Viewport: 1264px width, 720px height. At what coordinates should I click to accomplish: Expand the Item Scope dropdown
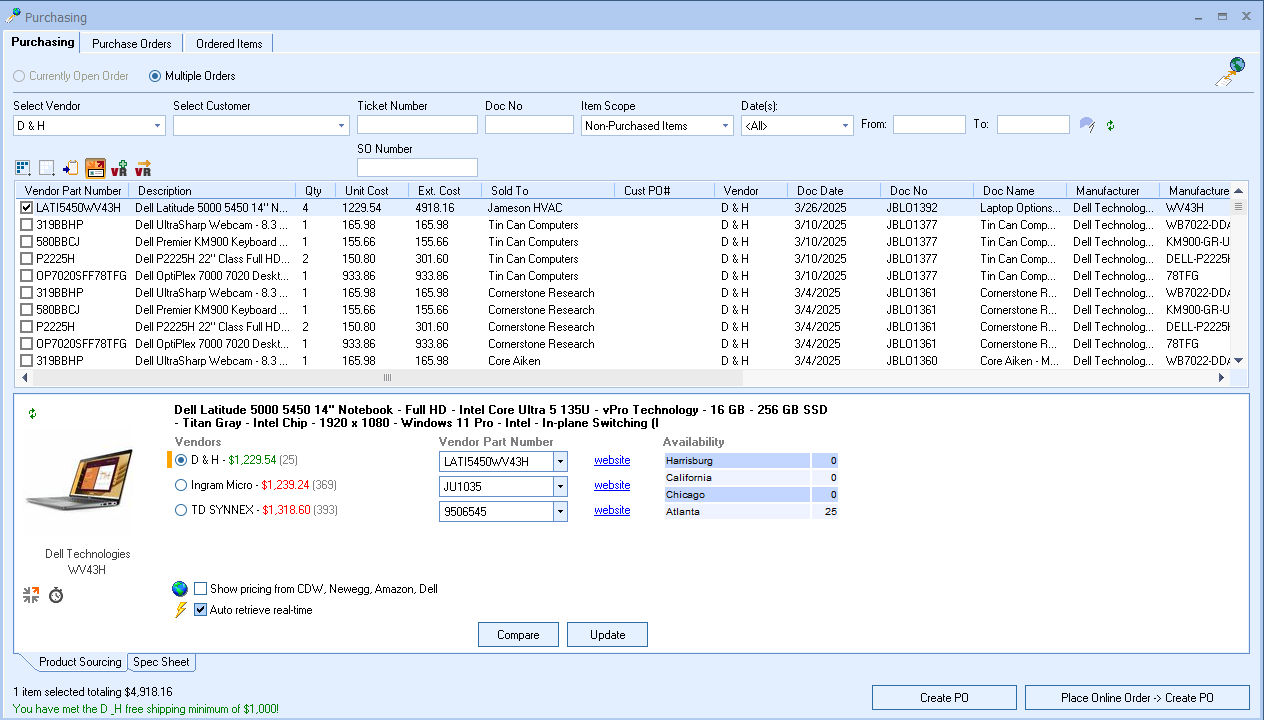pyautogui.click(x=725, y=126)
